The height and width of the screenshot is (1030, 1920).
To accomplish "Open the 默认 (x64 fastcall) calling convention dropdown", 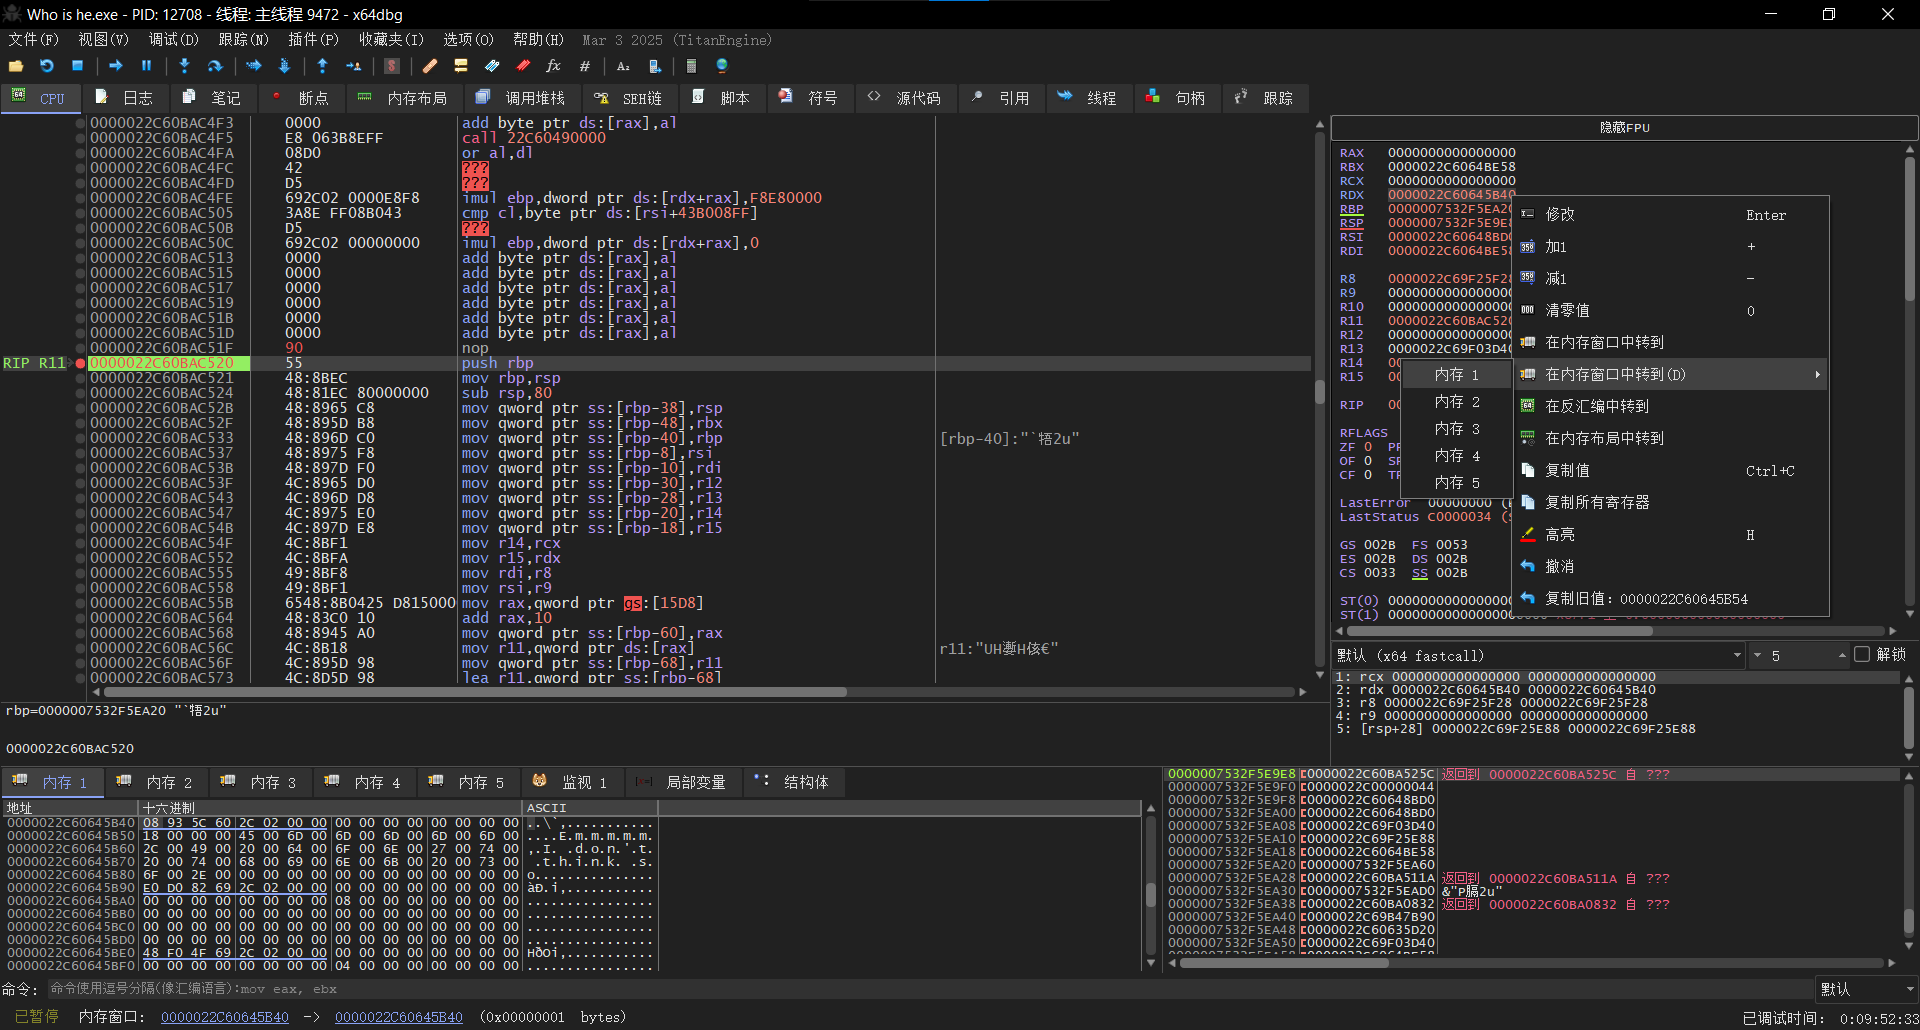I will pos(1540,656).
